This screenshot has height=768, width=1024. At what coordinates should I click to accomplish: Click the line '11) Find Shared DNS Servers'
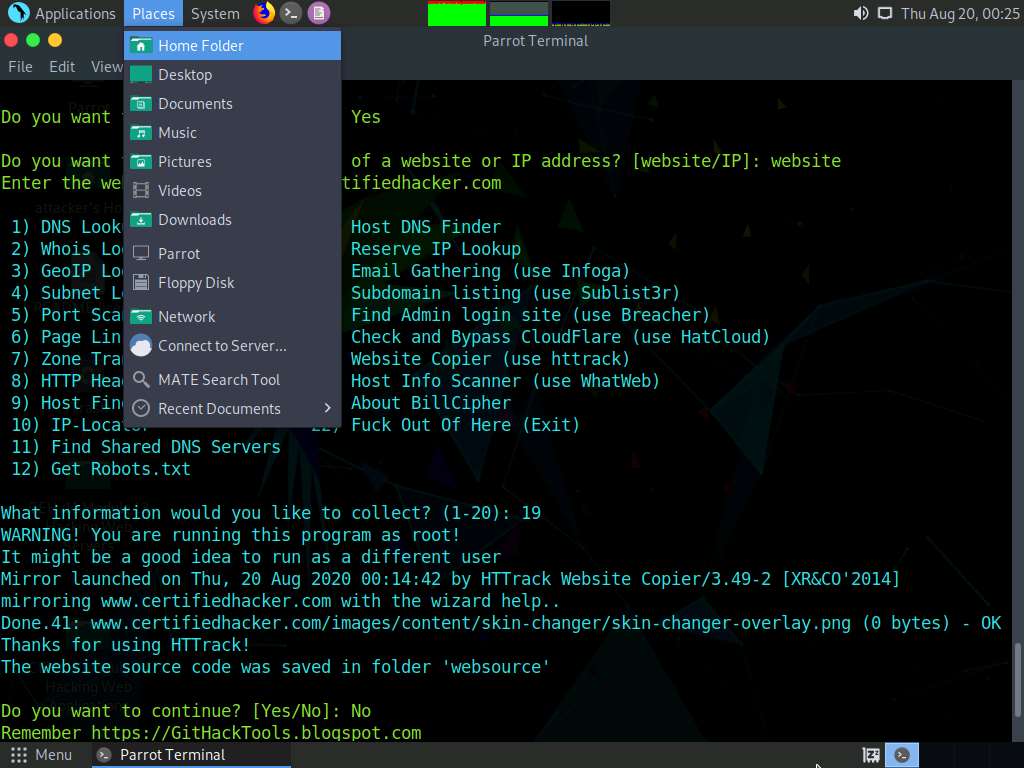tap(146, 447)
